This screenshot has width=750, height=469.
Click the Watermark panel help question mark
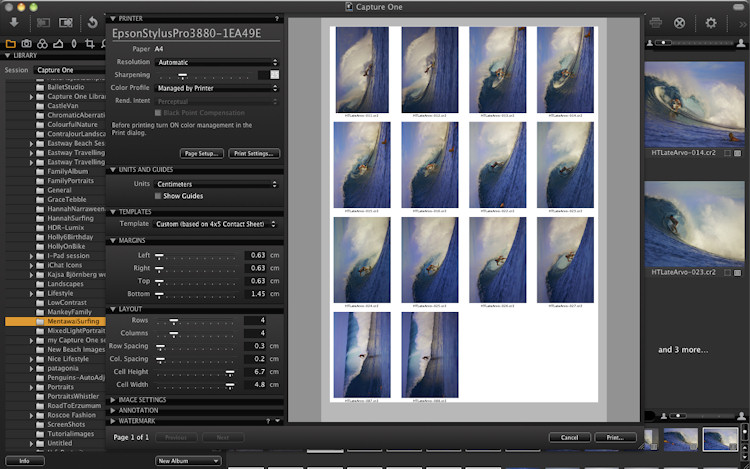pos(268,421)
